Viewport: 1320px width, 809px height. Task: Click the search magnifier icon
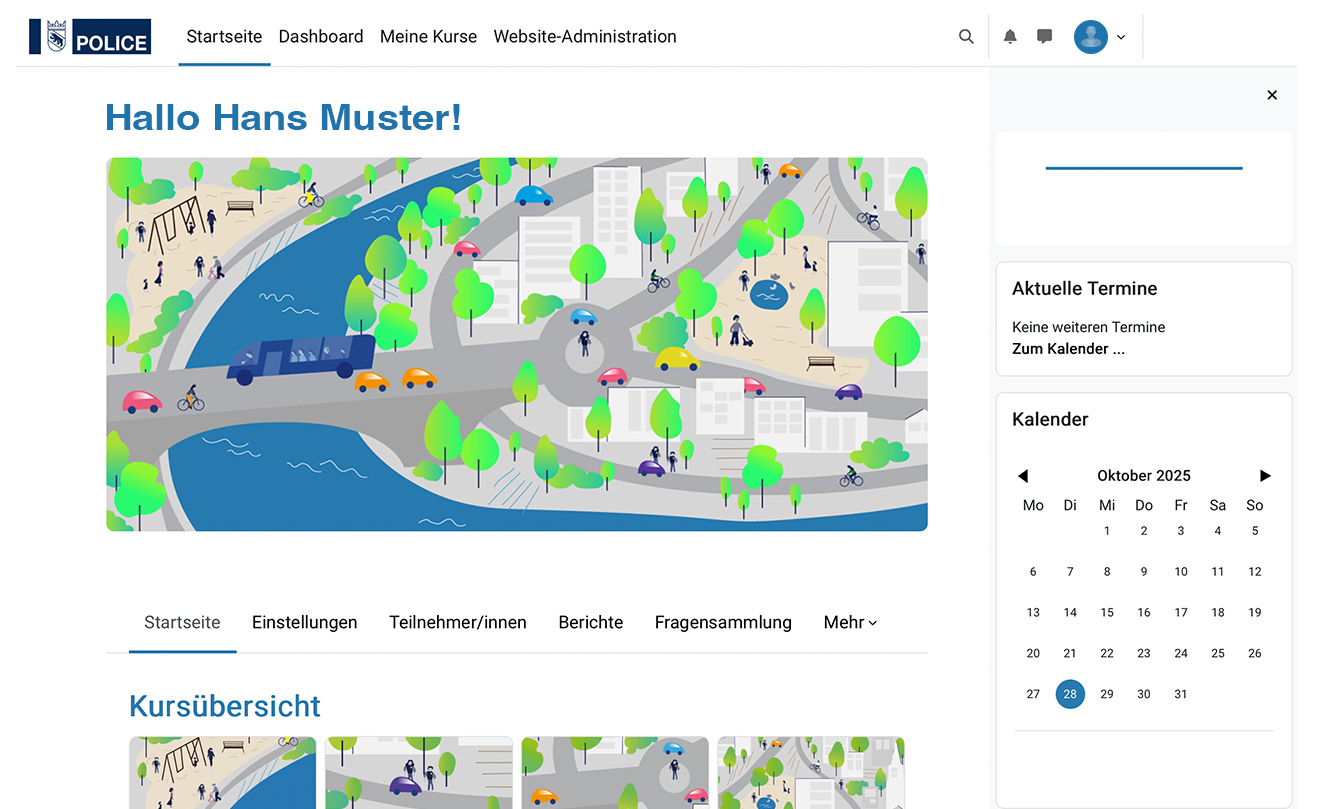[966, 37]
